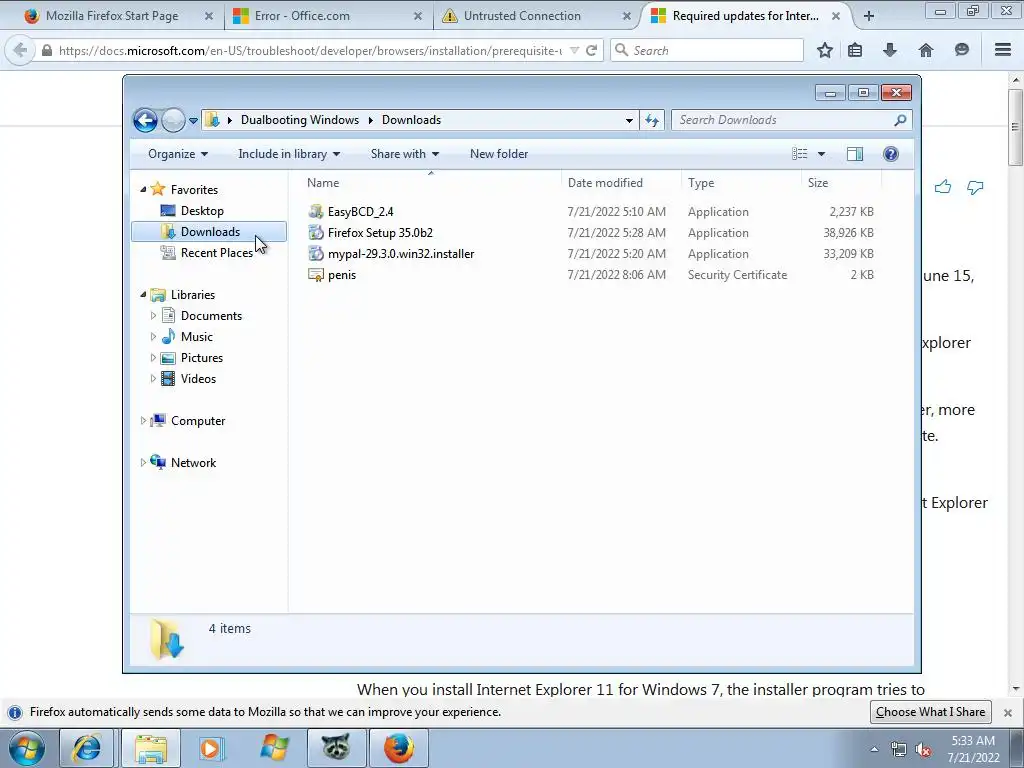Open the Share with menu
1024x768 pixels.
click(404, 154)
